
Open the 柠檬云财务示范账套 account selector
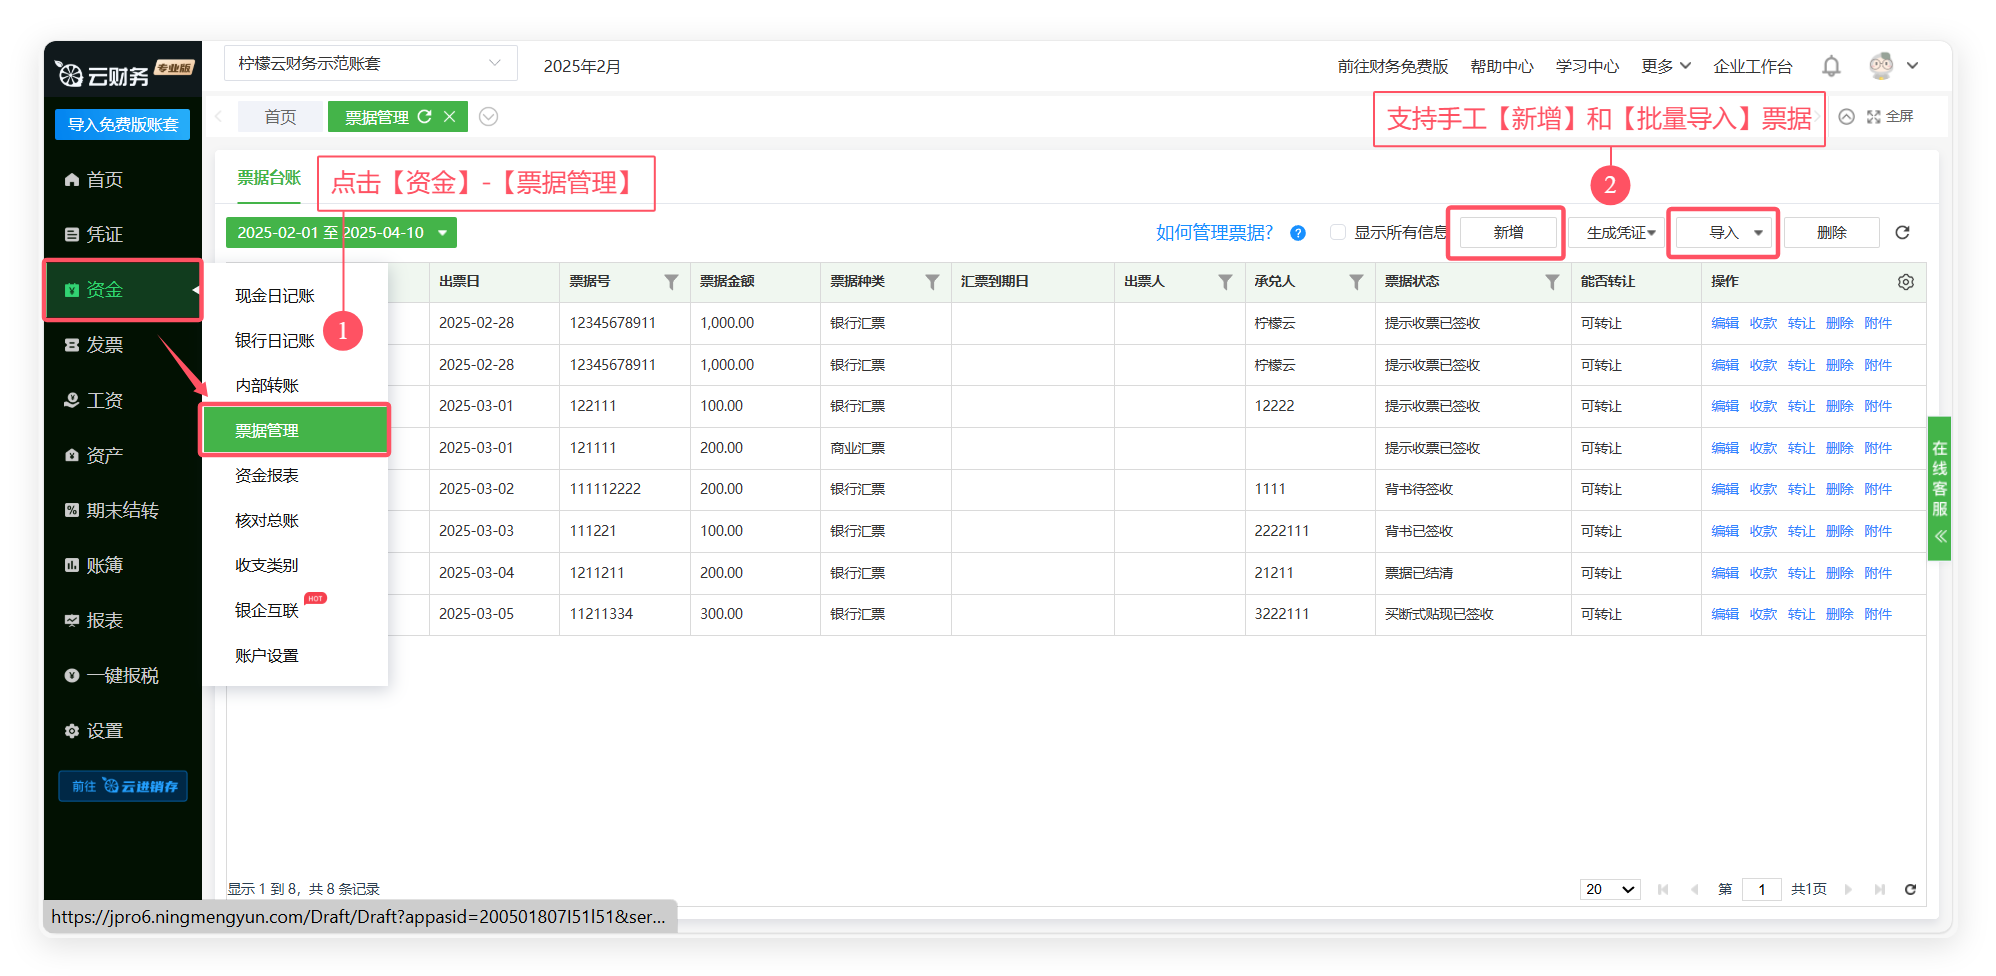tap(370, 64)
